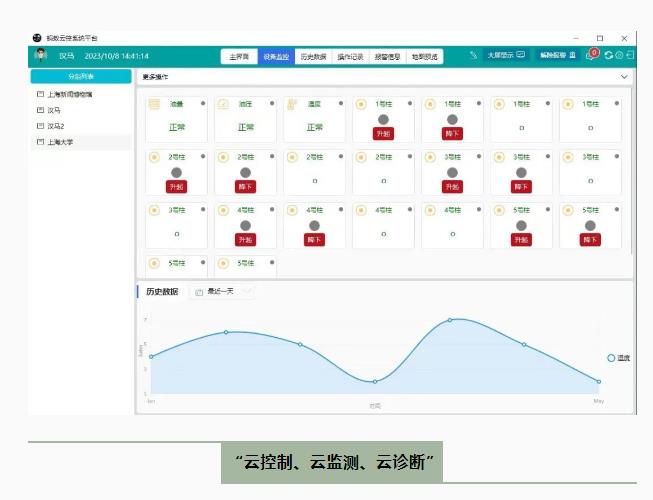Click the 油量 card icon
The height and width of the screenshot is (500, 653).
pos(154,104)
